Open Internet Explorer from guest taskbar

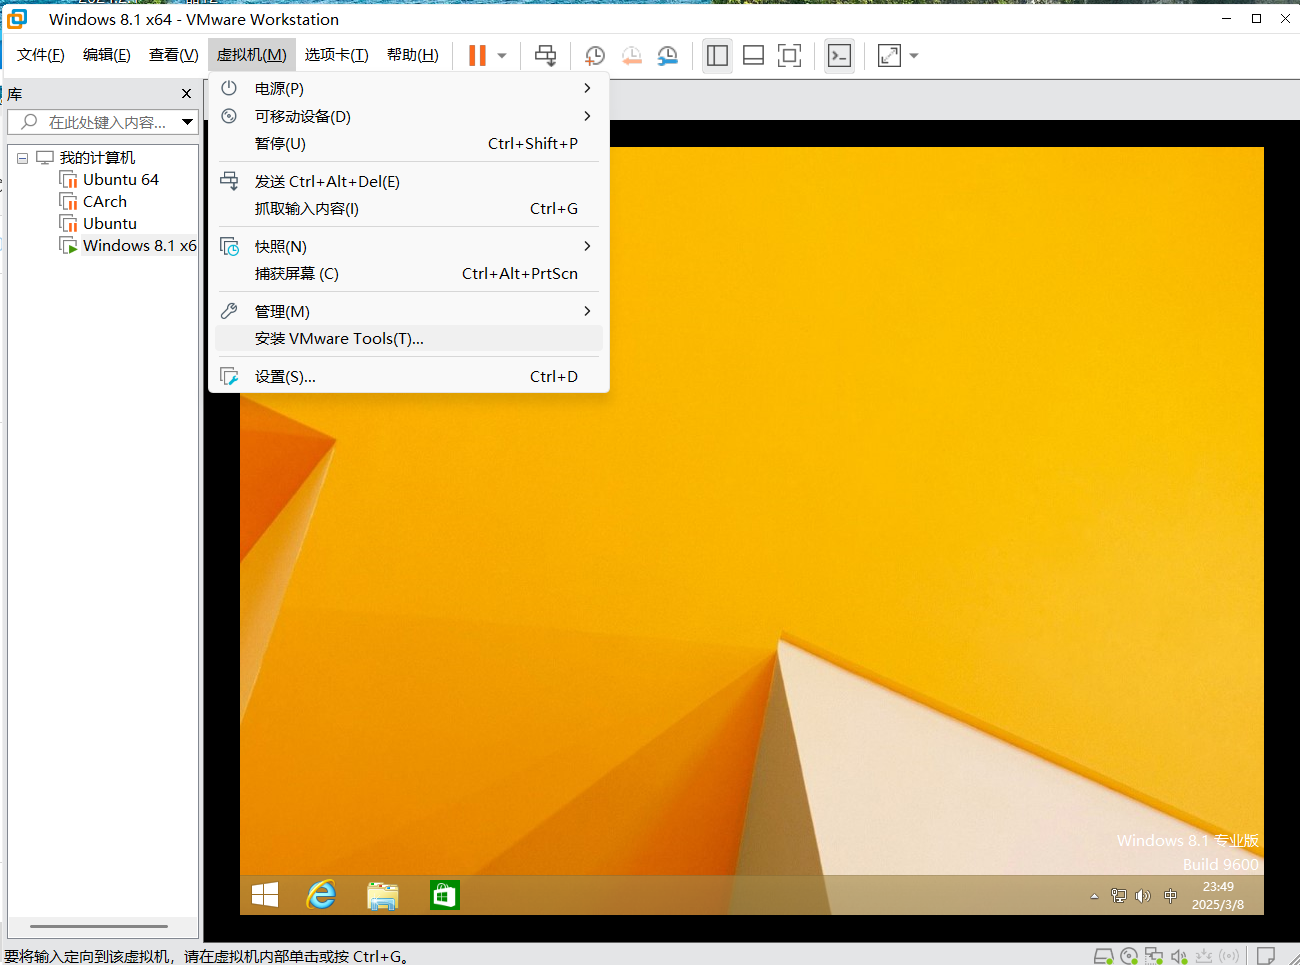pyautogui.click(x=321, y=895)
